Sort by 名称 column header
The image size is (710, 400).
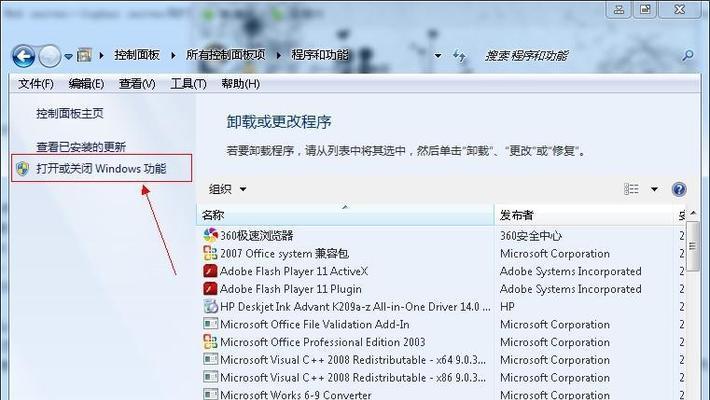coord(345,215)
